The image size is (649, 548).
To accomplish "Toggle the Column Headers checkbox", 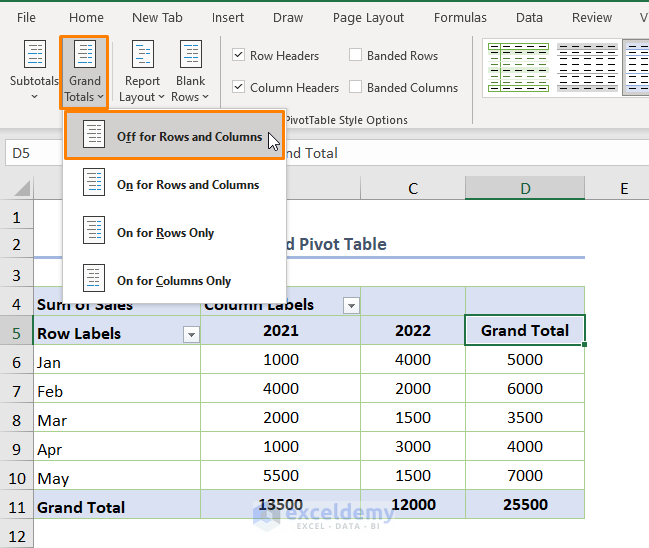I will point(238,87).
